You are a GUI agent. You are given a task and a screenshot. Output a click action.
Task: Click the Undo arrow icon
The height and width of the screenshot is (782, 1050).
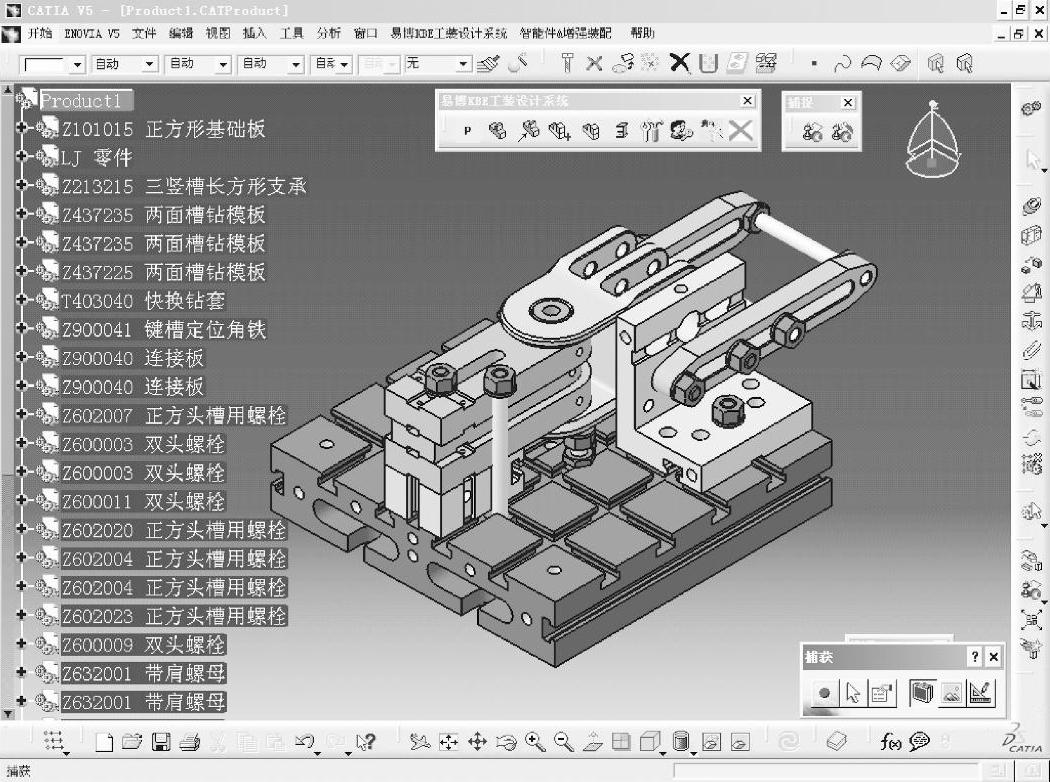305,742
